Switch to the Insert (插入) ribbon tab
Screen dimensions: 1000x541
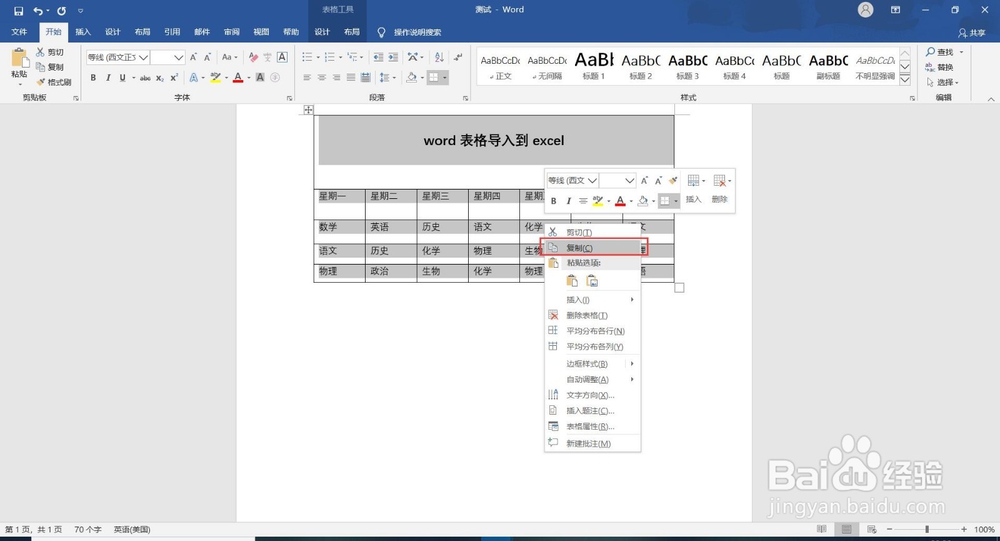click(83, 32)
